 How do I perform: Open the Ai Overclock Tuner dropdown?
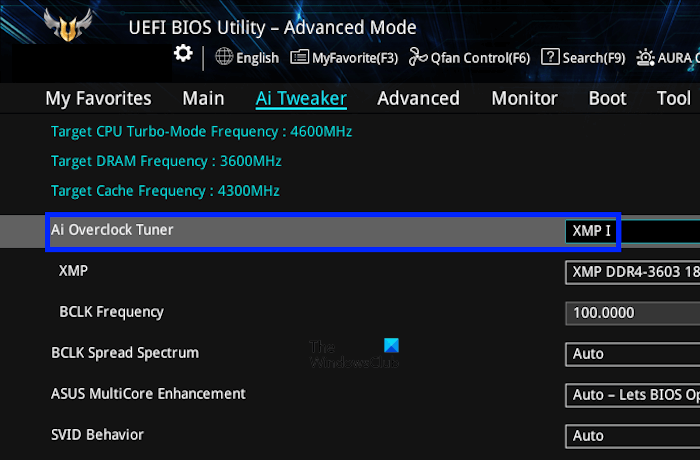point(632,231)
